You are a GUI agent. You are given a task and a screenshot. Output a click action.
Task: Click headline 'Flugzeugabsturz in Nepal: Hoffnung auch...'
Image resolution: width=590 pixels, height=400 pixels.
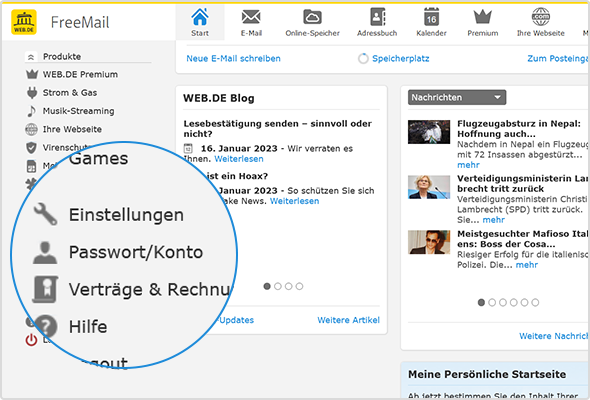(519, 129)
